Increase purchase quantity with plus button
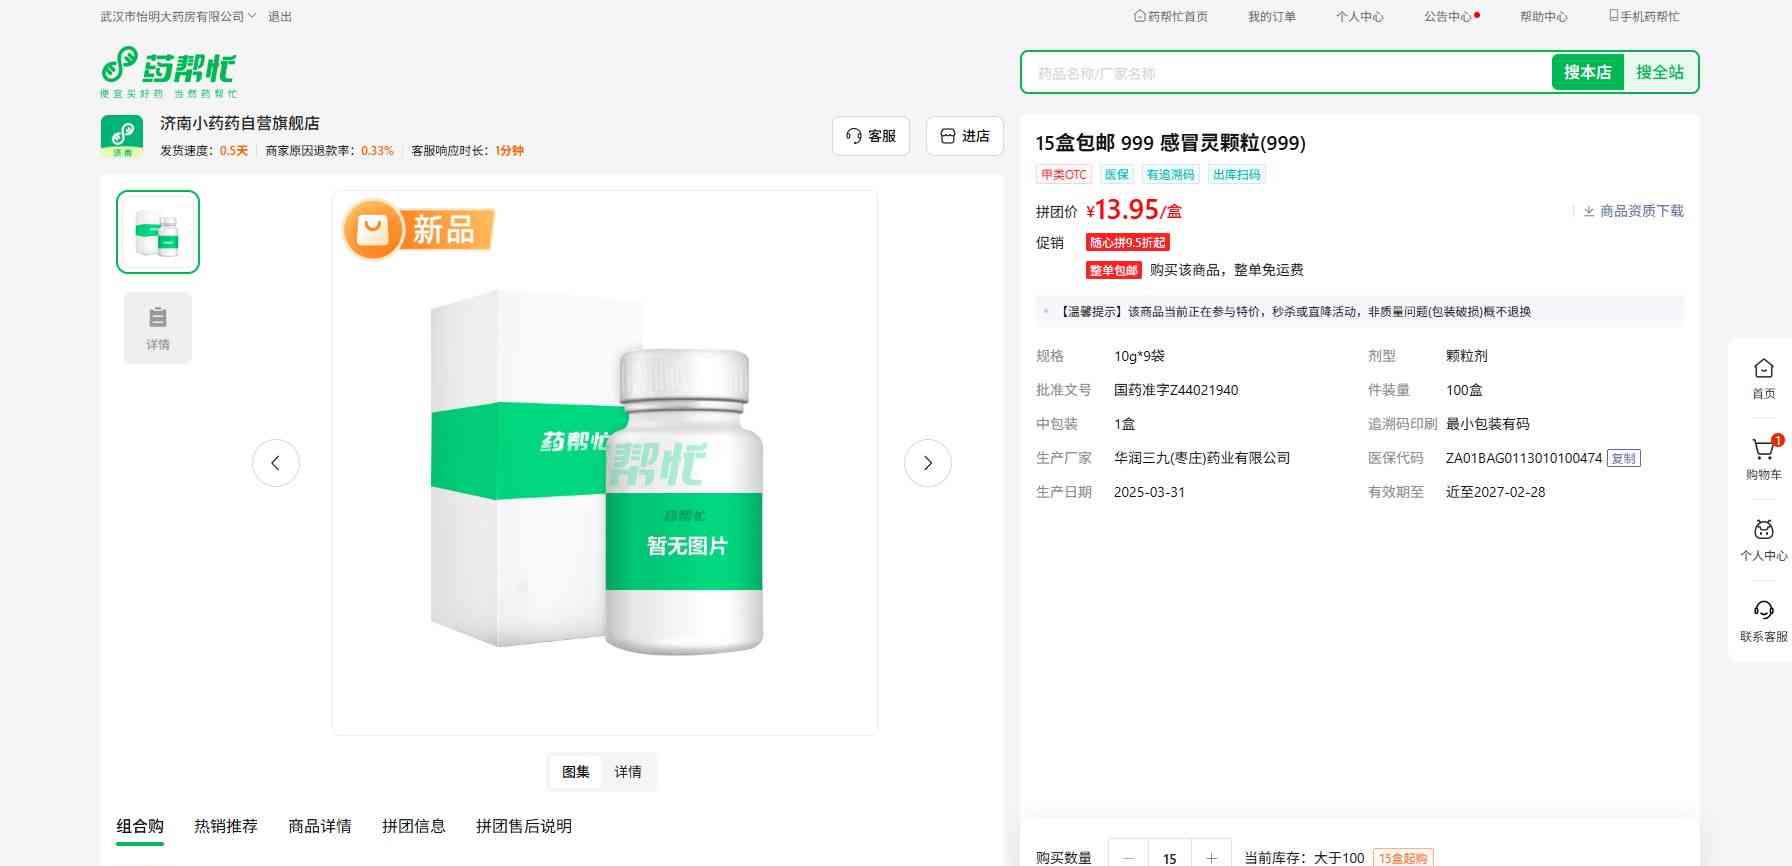1792x866 pixels. click(x=1211, y=857)
